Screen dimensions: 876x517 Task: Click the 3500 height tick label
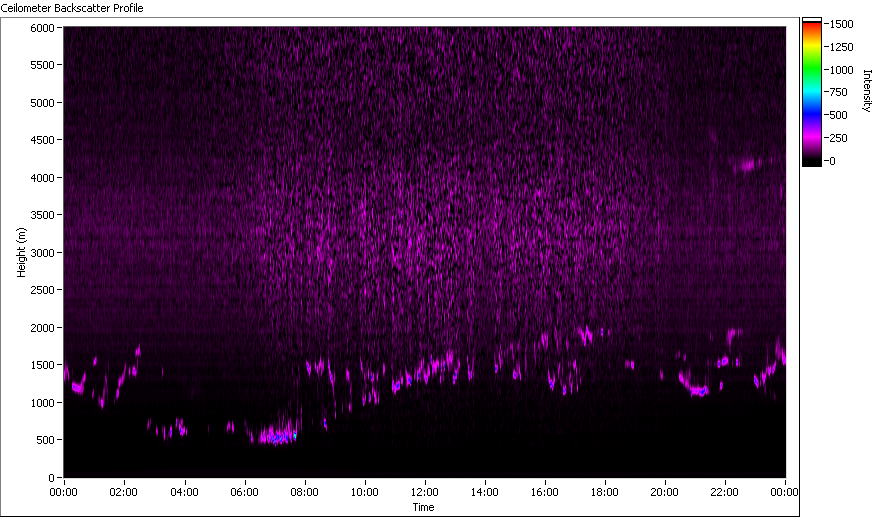click(x=42, y=215)
